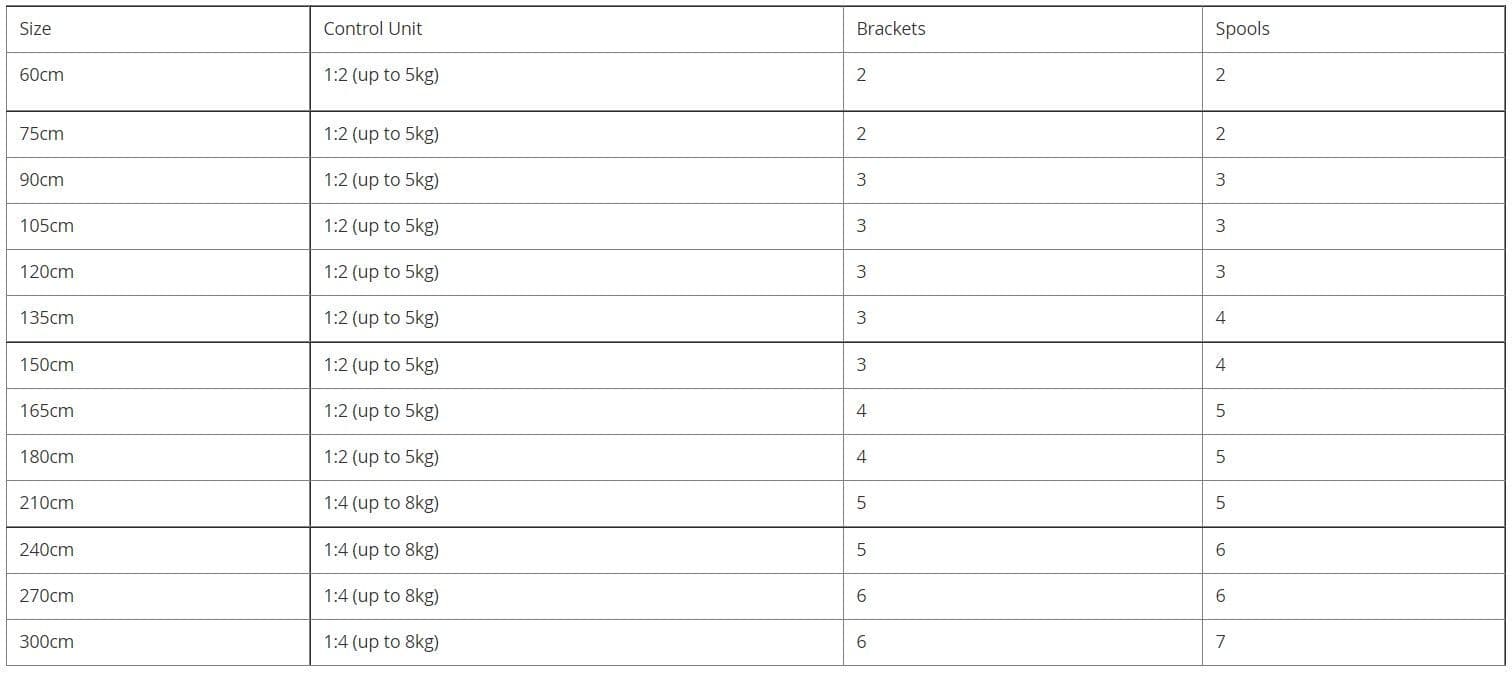
Task: Select the 135cm size cell
Action: tap(46, 318)
